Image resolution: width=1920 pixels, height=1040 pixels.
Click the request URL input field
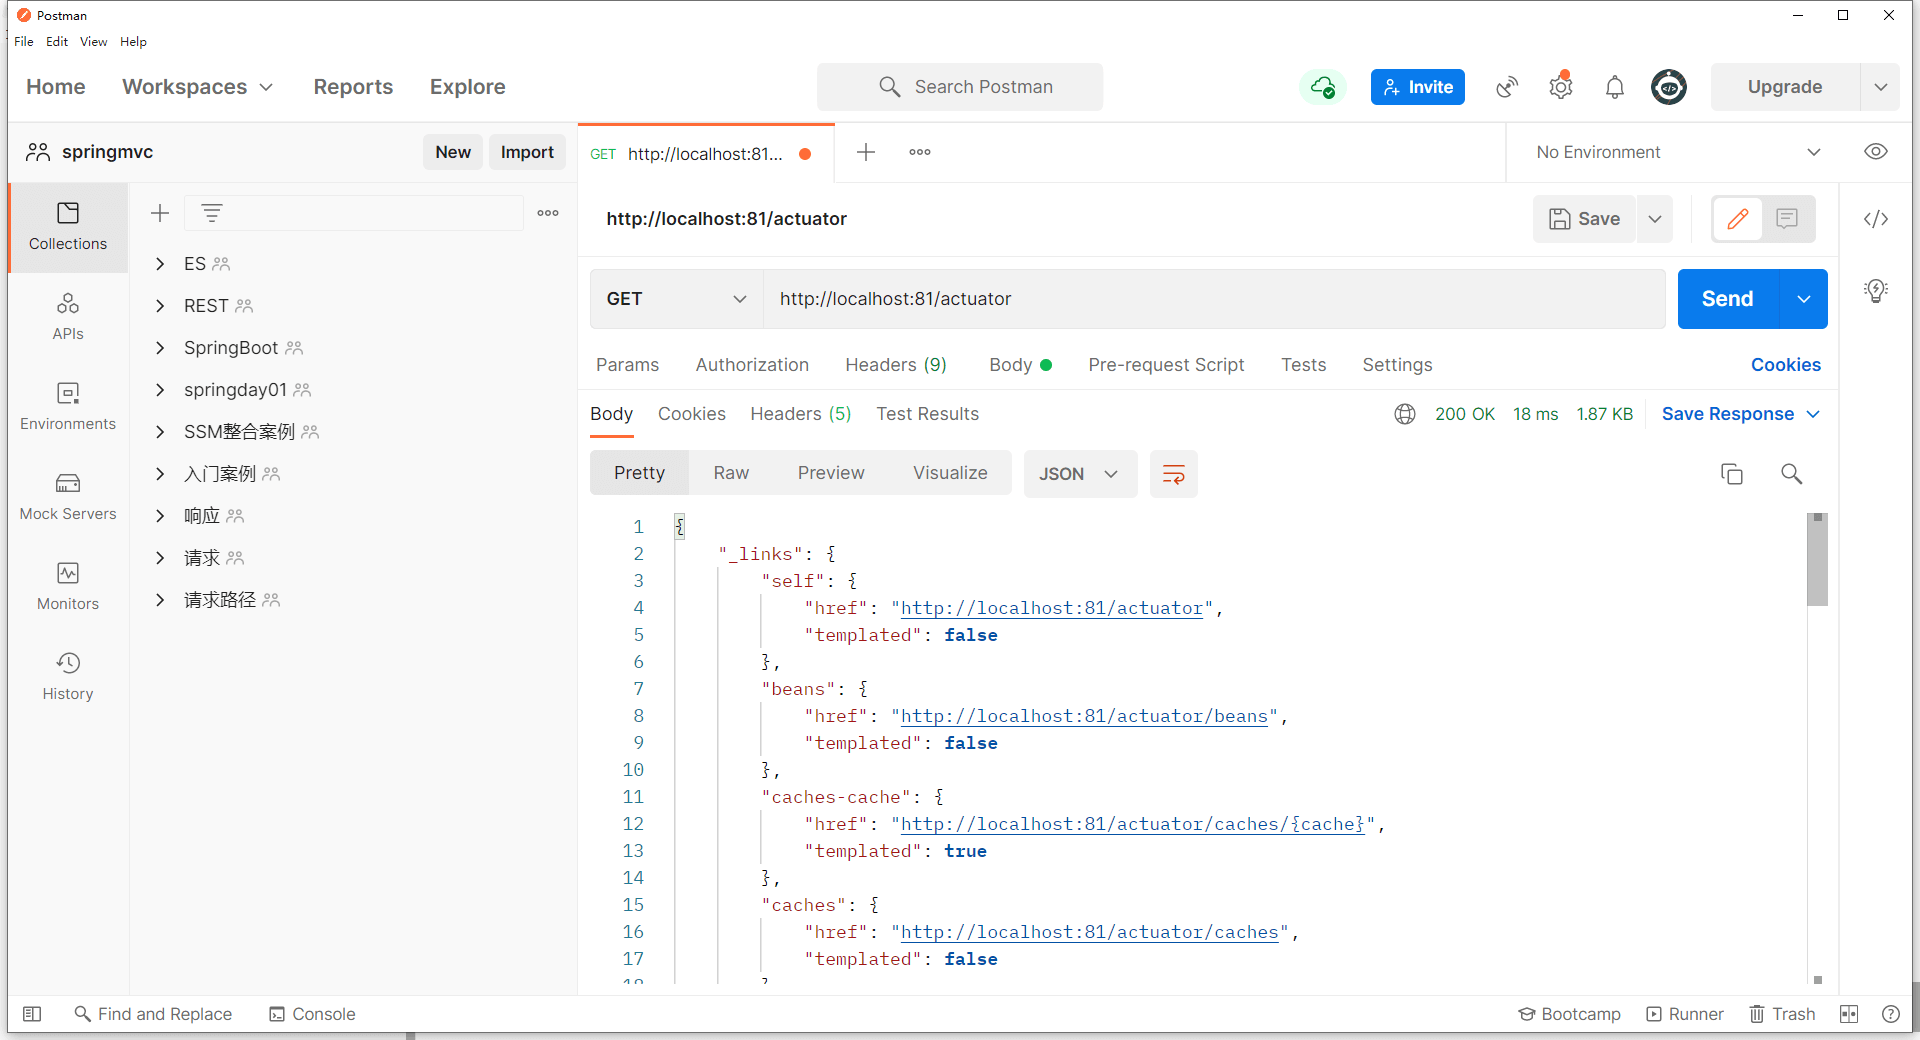tap(1214, 299)
